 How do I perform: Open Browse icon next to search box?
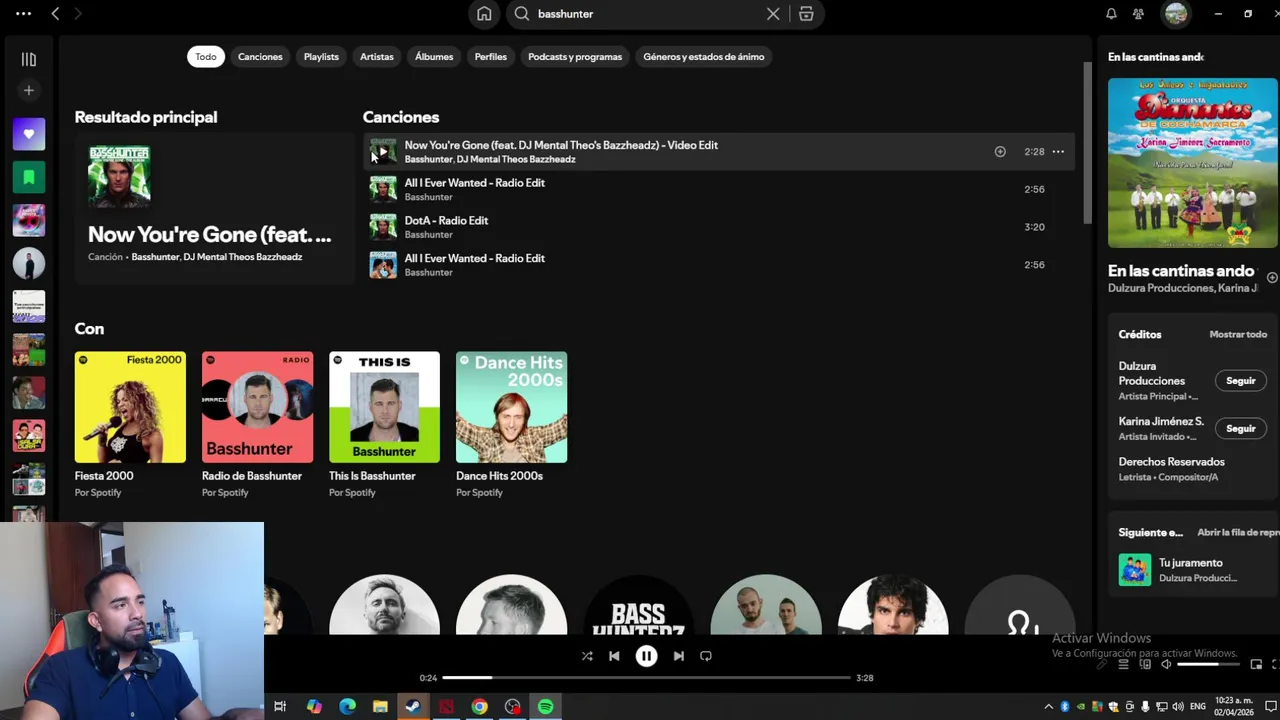pyautogui.click(x=806, y=14)
